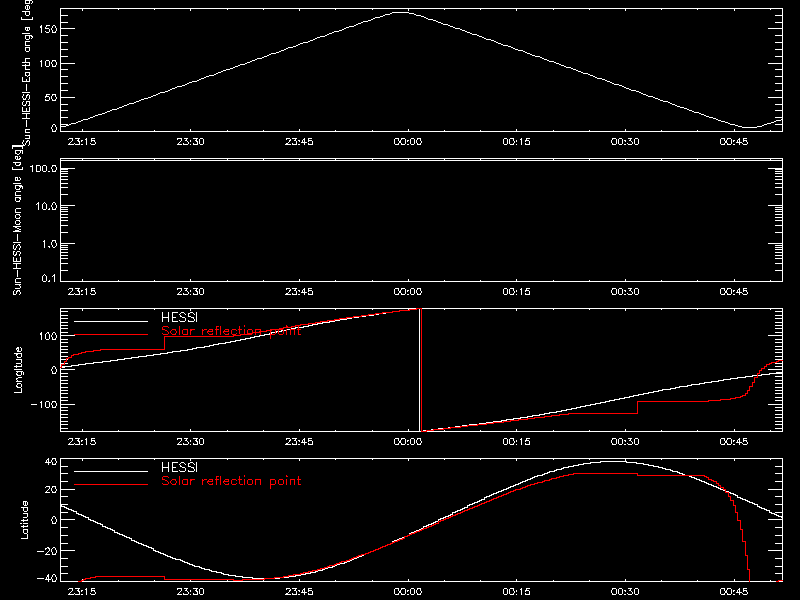The width and height of the screenshot is (800, 600).
Task: Click red legend line in latitude plot
Action: coord(111,484)
